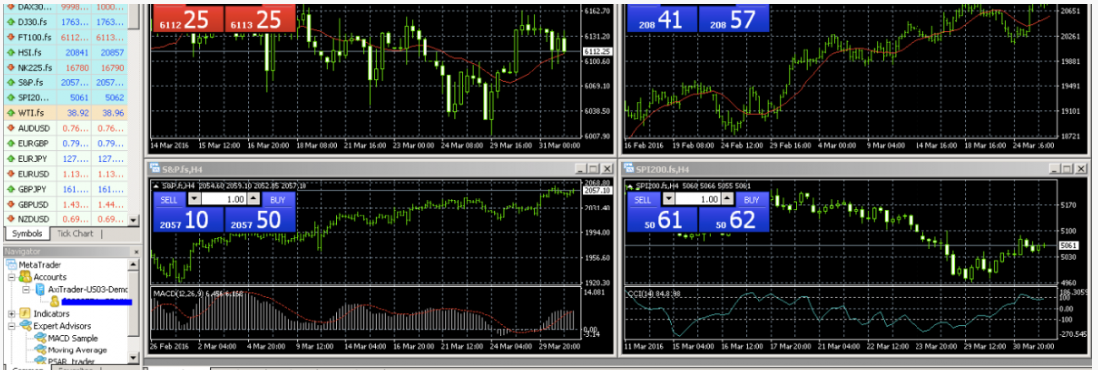Screen dimensions: 1098x370
Task: Click the red 6113 25 buy price tile
Action: [x=260, y=19]
